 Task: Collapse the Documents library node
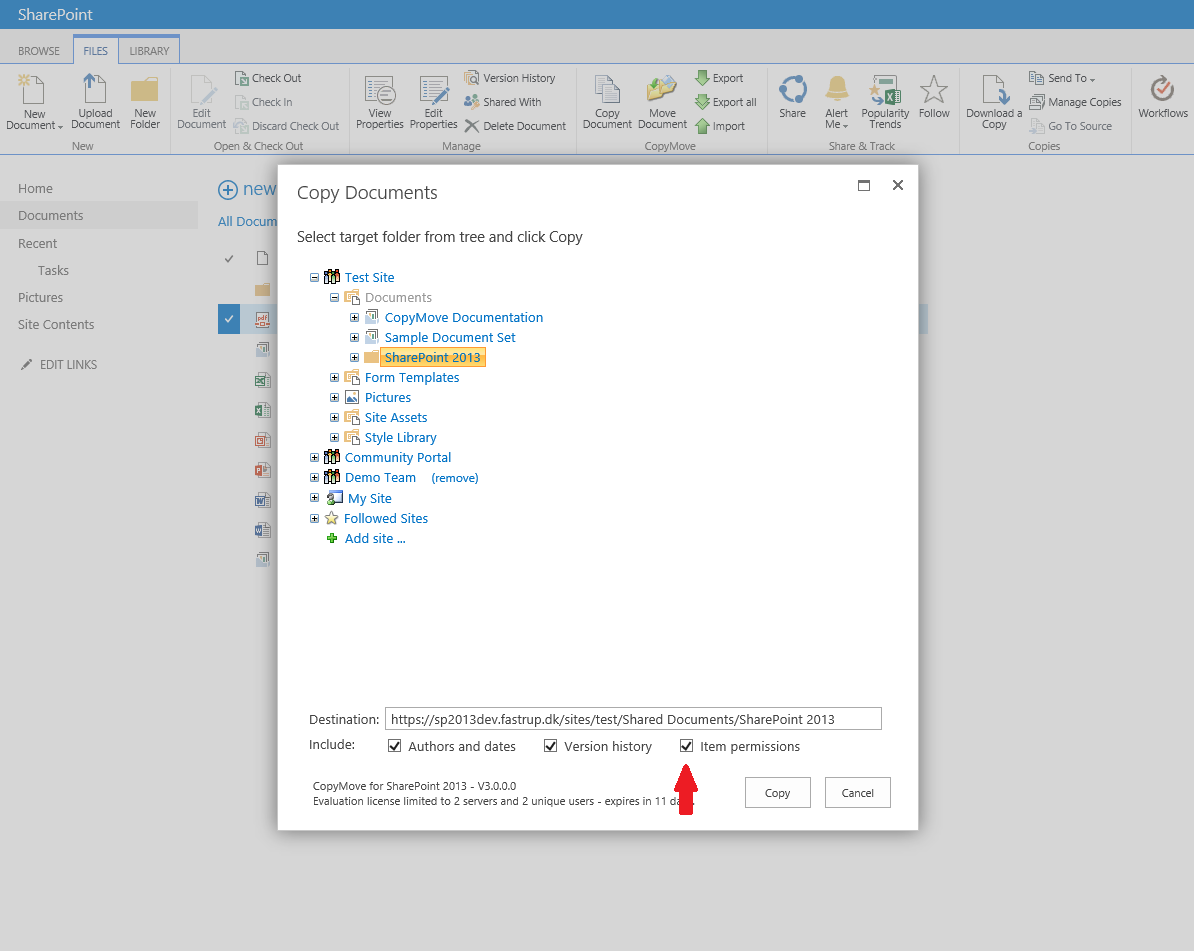[334, 297]
